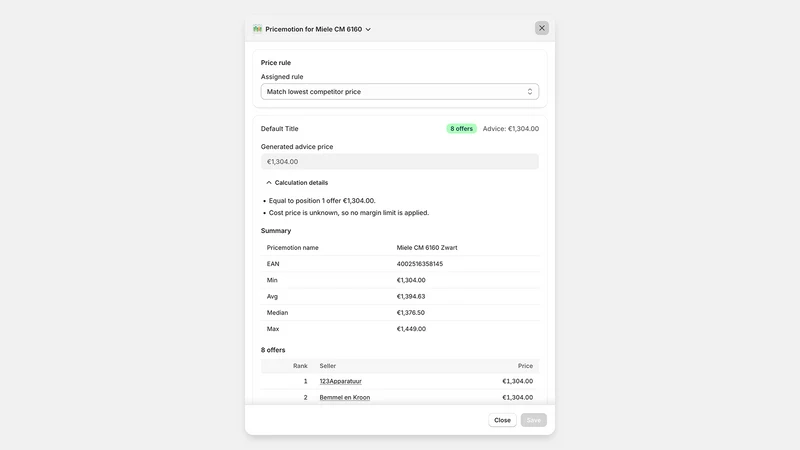This screenshot has height=450, width=800.
Task: Click the Seller column header
Action: (328, 366)
